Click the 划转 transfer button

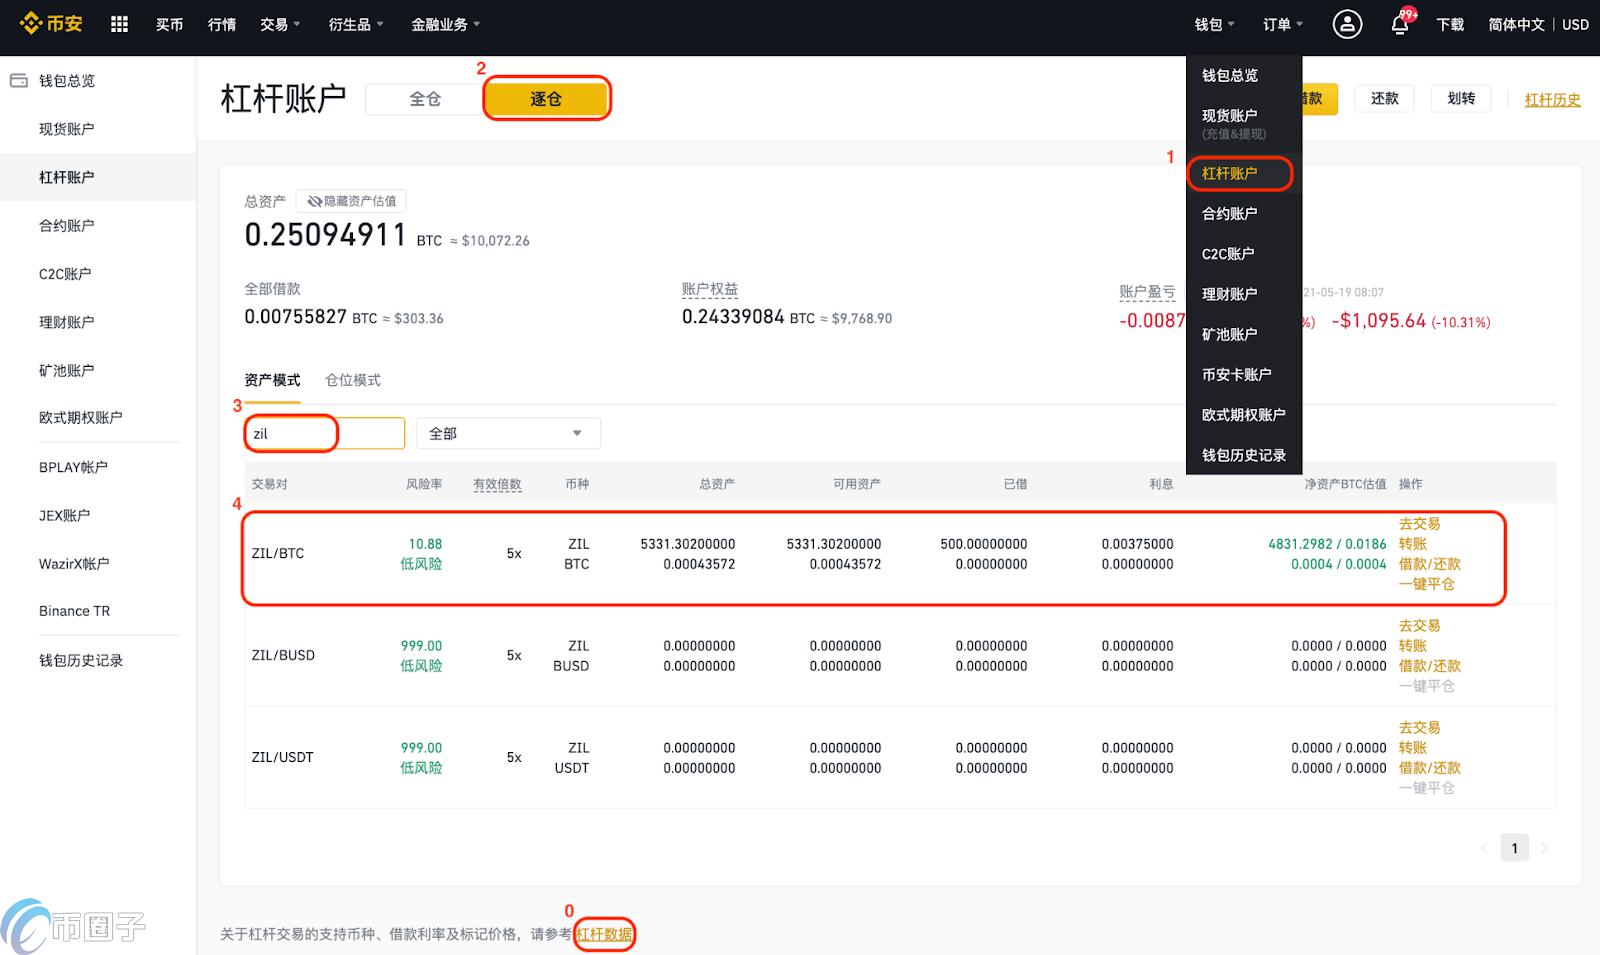coord(1460,98)
